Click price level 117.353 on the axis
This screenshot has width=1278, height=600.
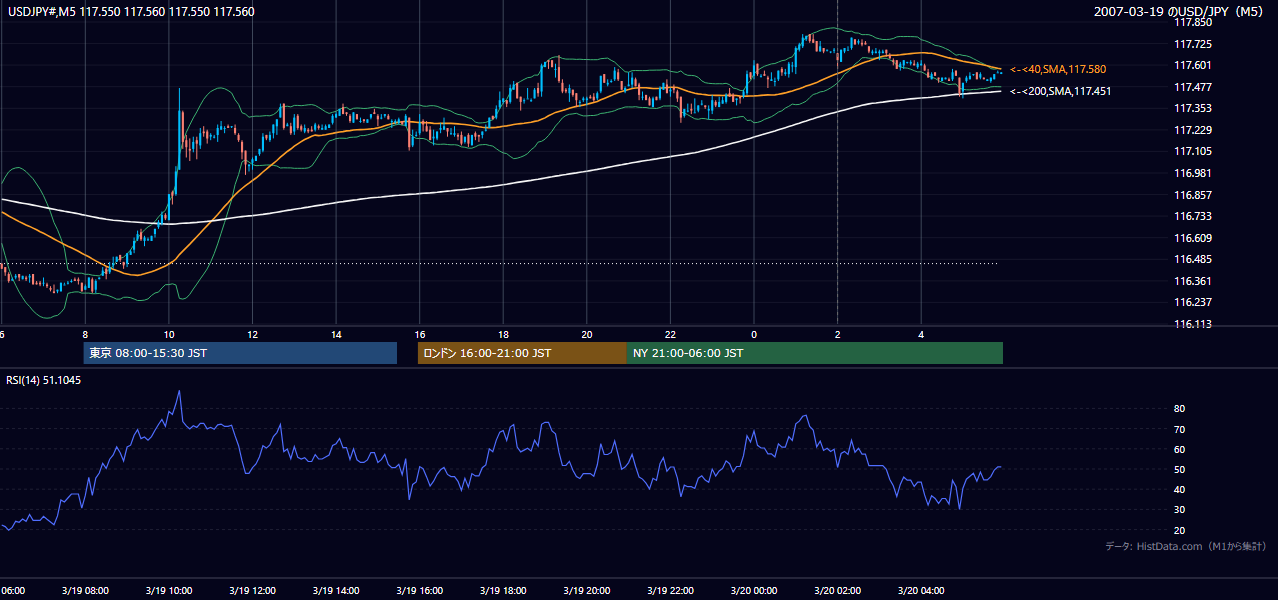tap(1192, 108)
